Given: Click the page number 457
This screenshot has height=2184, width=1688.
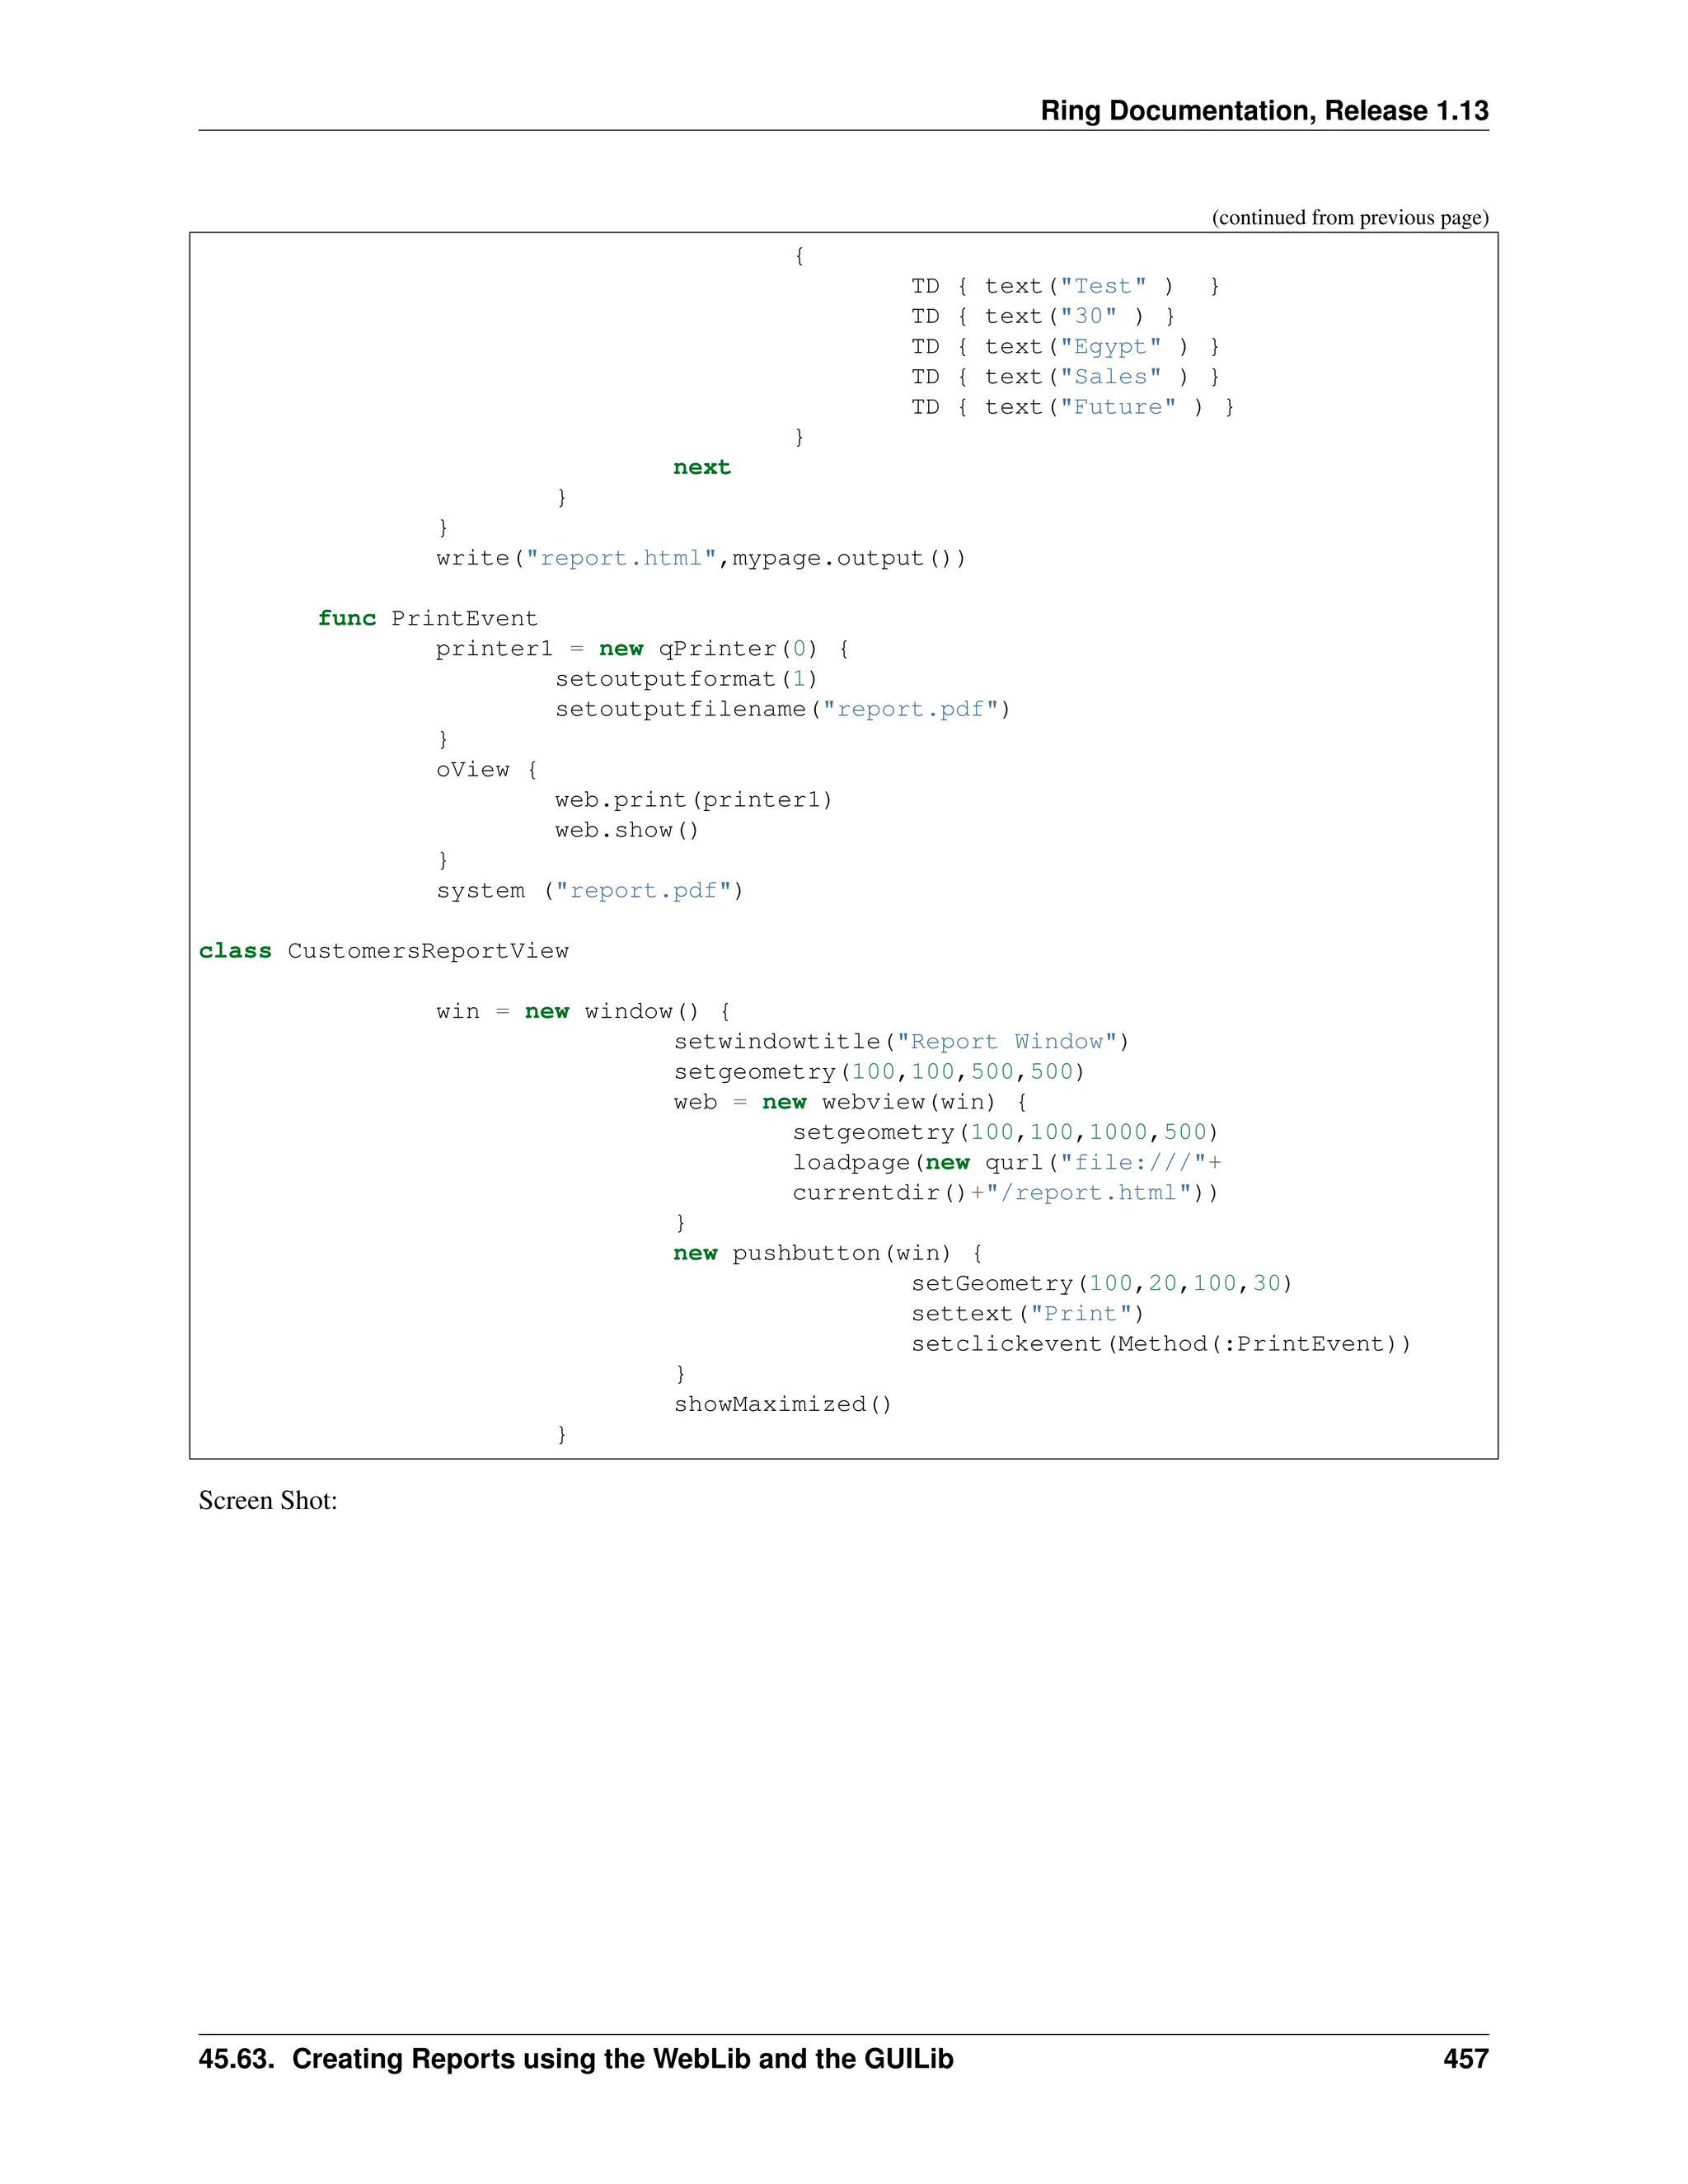Looking at the screenshot, I should (1466, 2059).
